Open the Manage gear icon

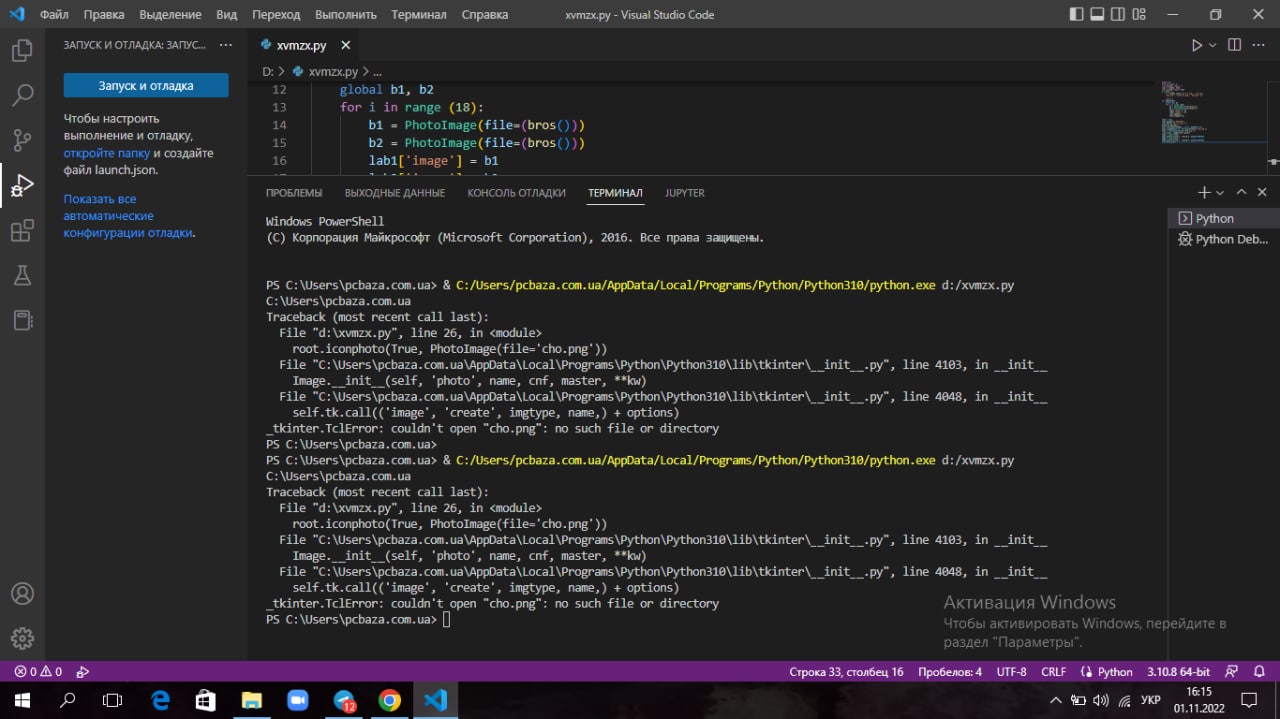(x=22, y=638)
